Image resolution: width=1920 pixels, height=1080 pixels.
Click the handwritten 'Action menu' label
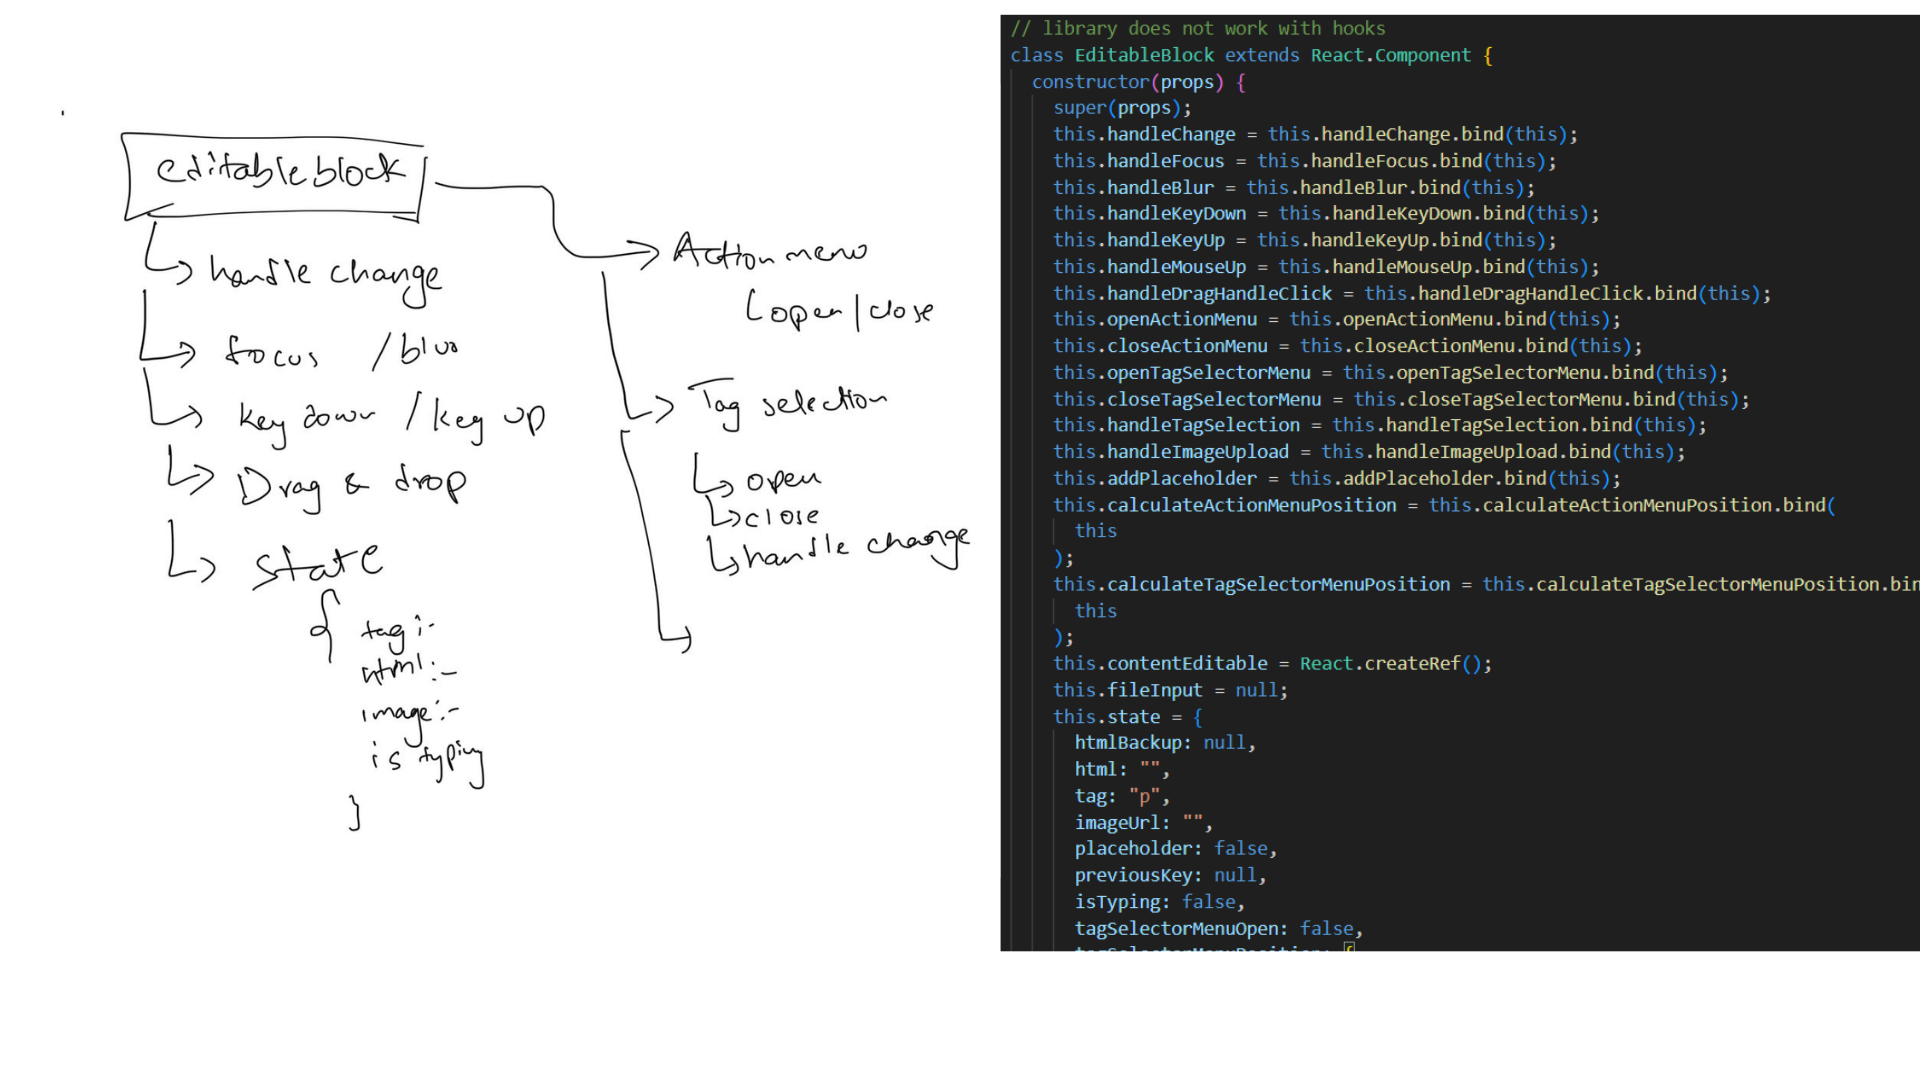769,251
